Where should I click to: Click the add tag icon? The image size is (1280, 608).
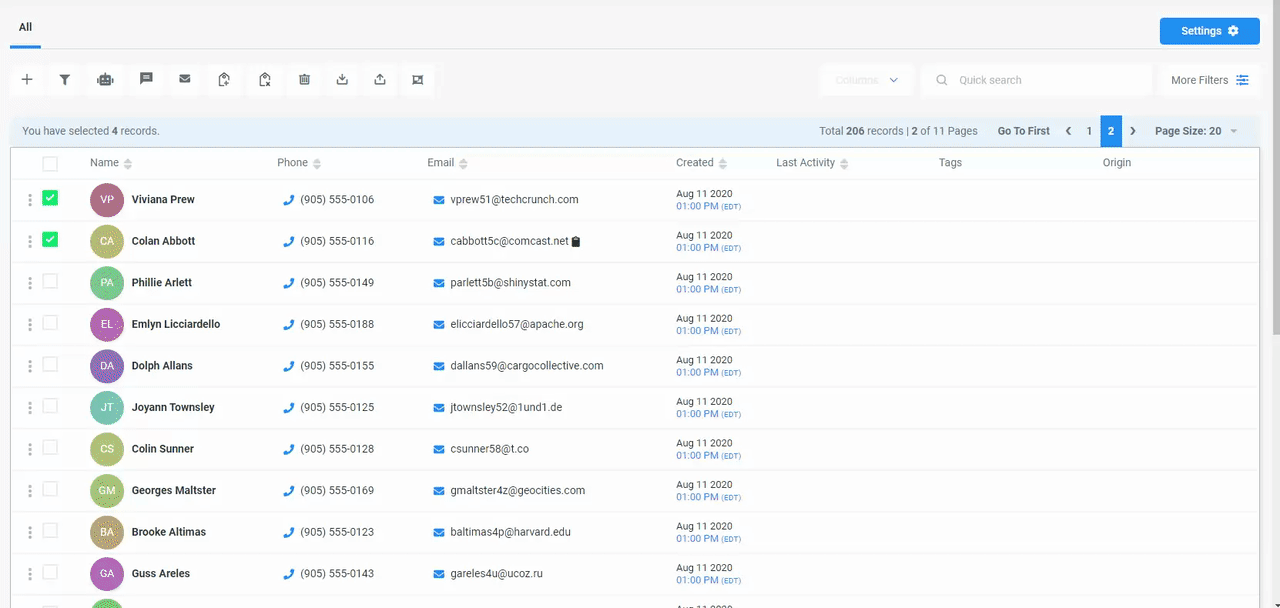(x=225, y=80)
